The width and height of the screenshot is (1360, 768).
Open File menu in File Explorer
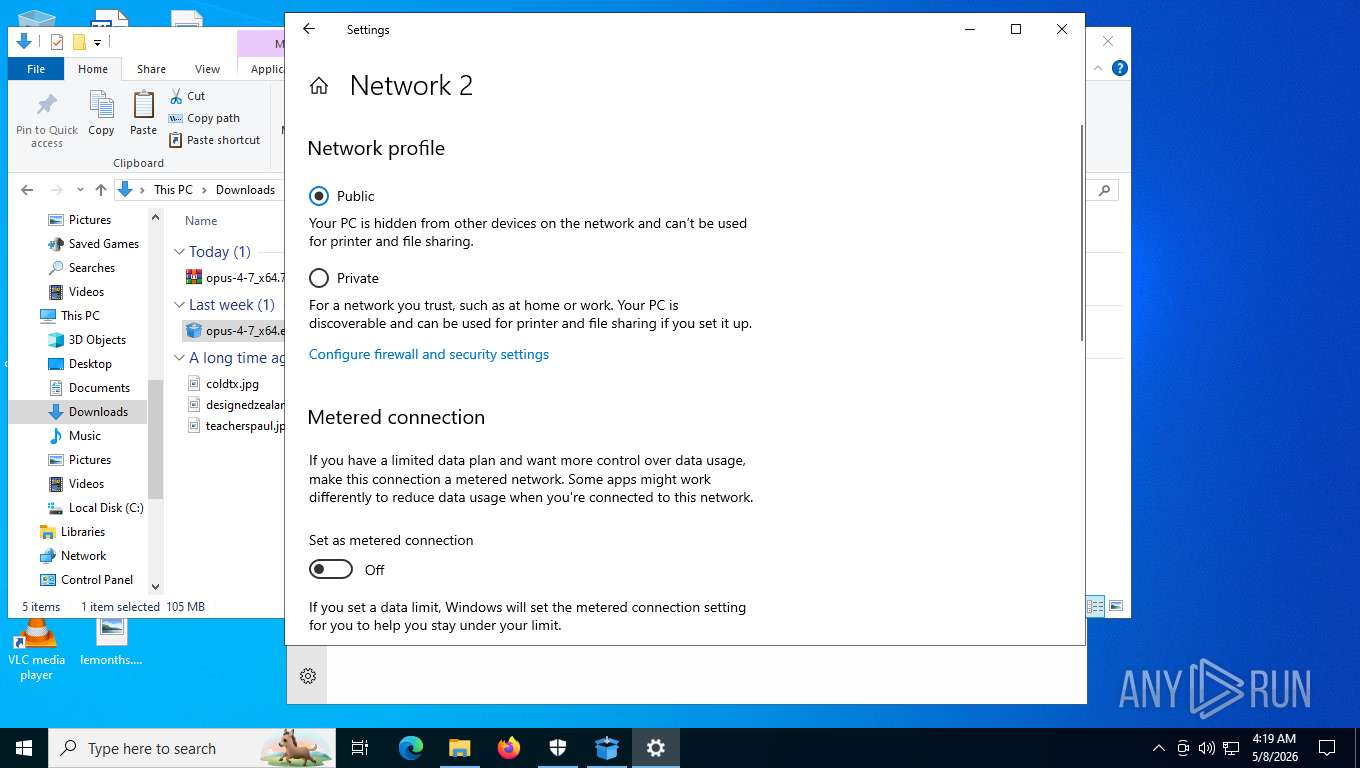(x=36, y=69)
